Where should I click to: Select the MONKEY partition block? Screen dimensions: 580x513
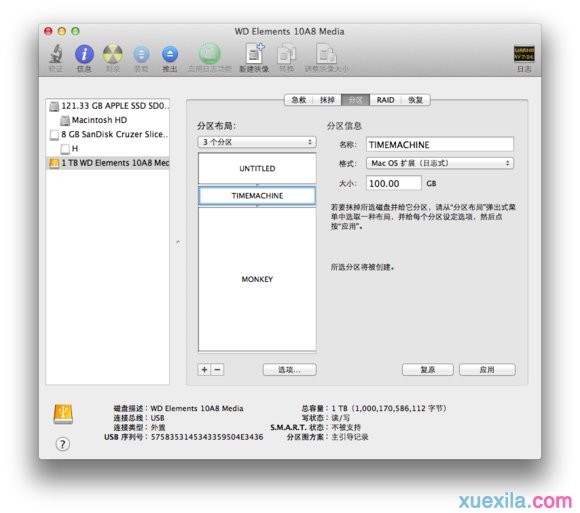pyautogui.click(x=257, y=279)
